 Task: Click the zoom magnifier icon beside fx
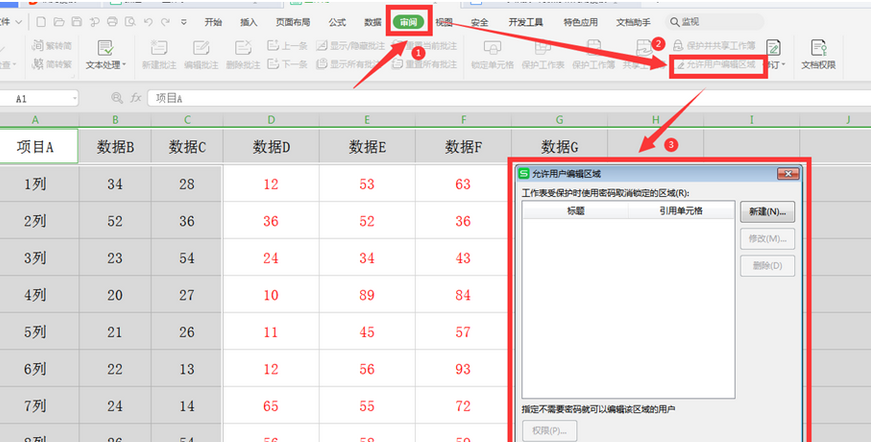pyautogui.click(x=117, y=98)
